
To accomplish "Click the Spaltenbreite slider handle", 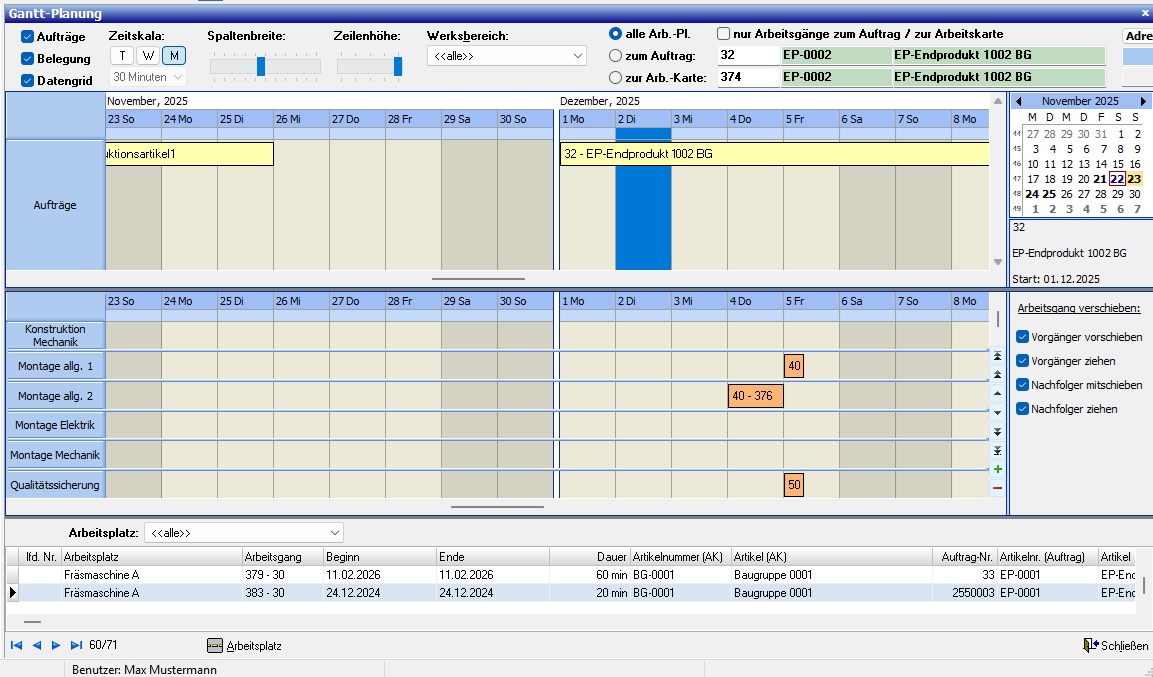I will pos(261,66).
